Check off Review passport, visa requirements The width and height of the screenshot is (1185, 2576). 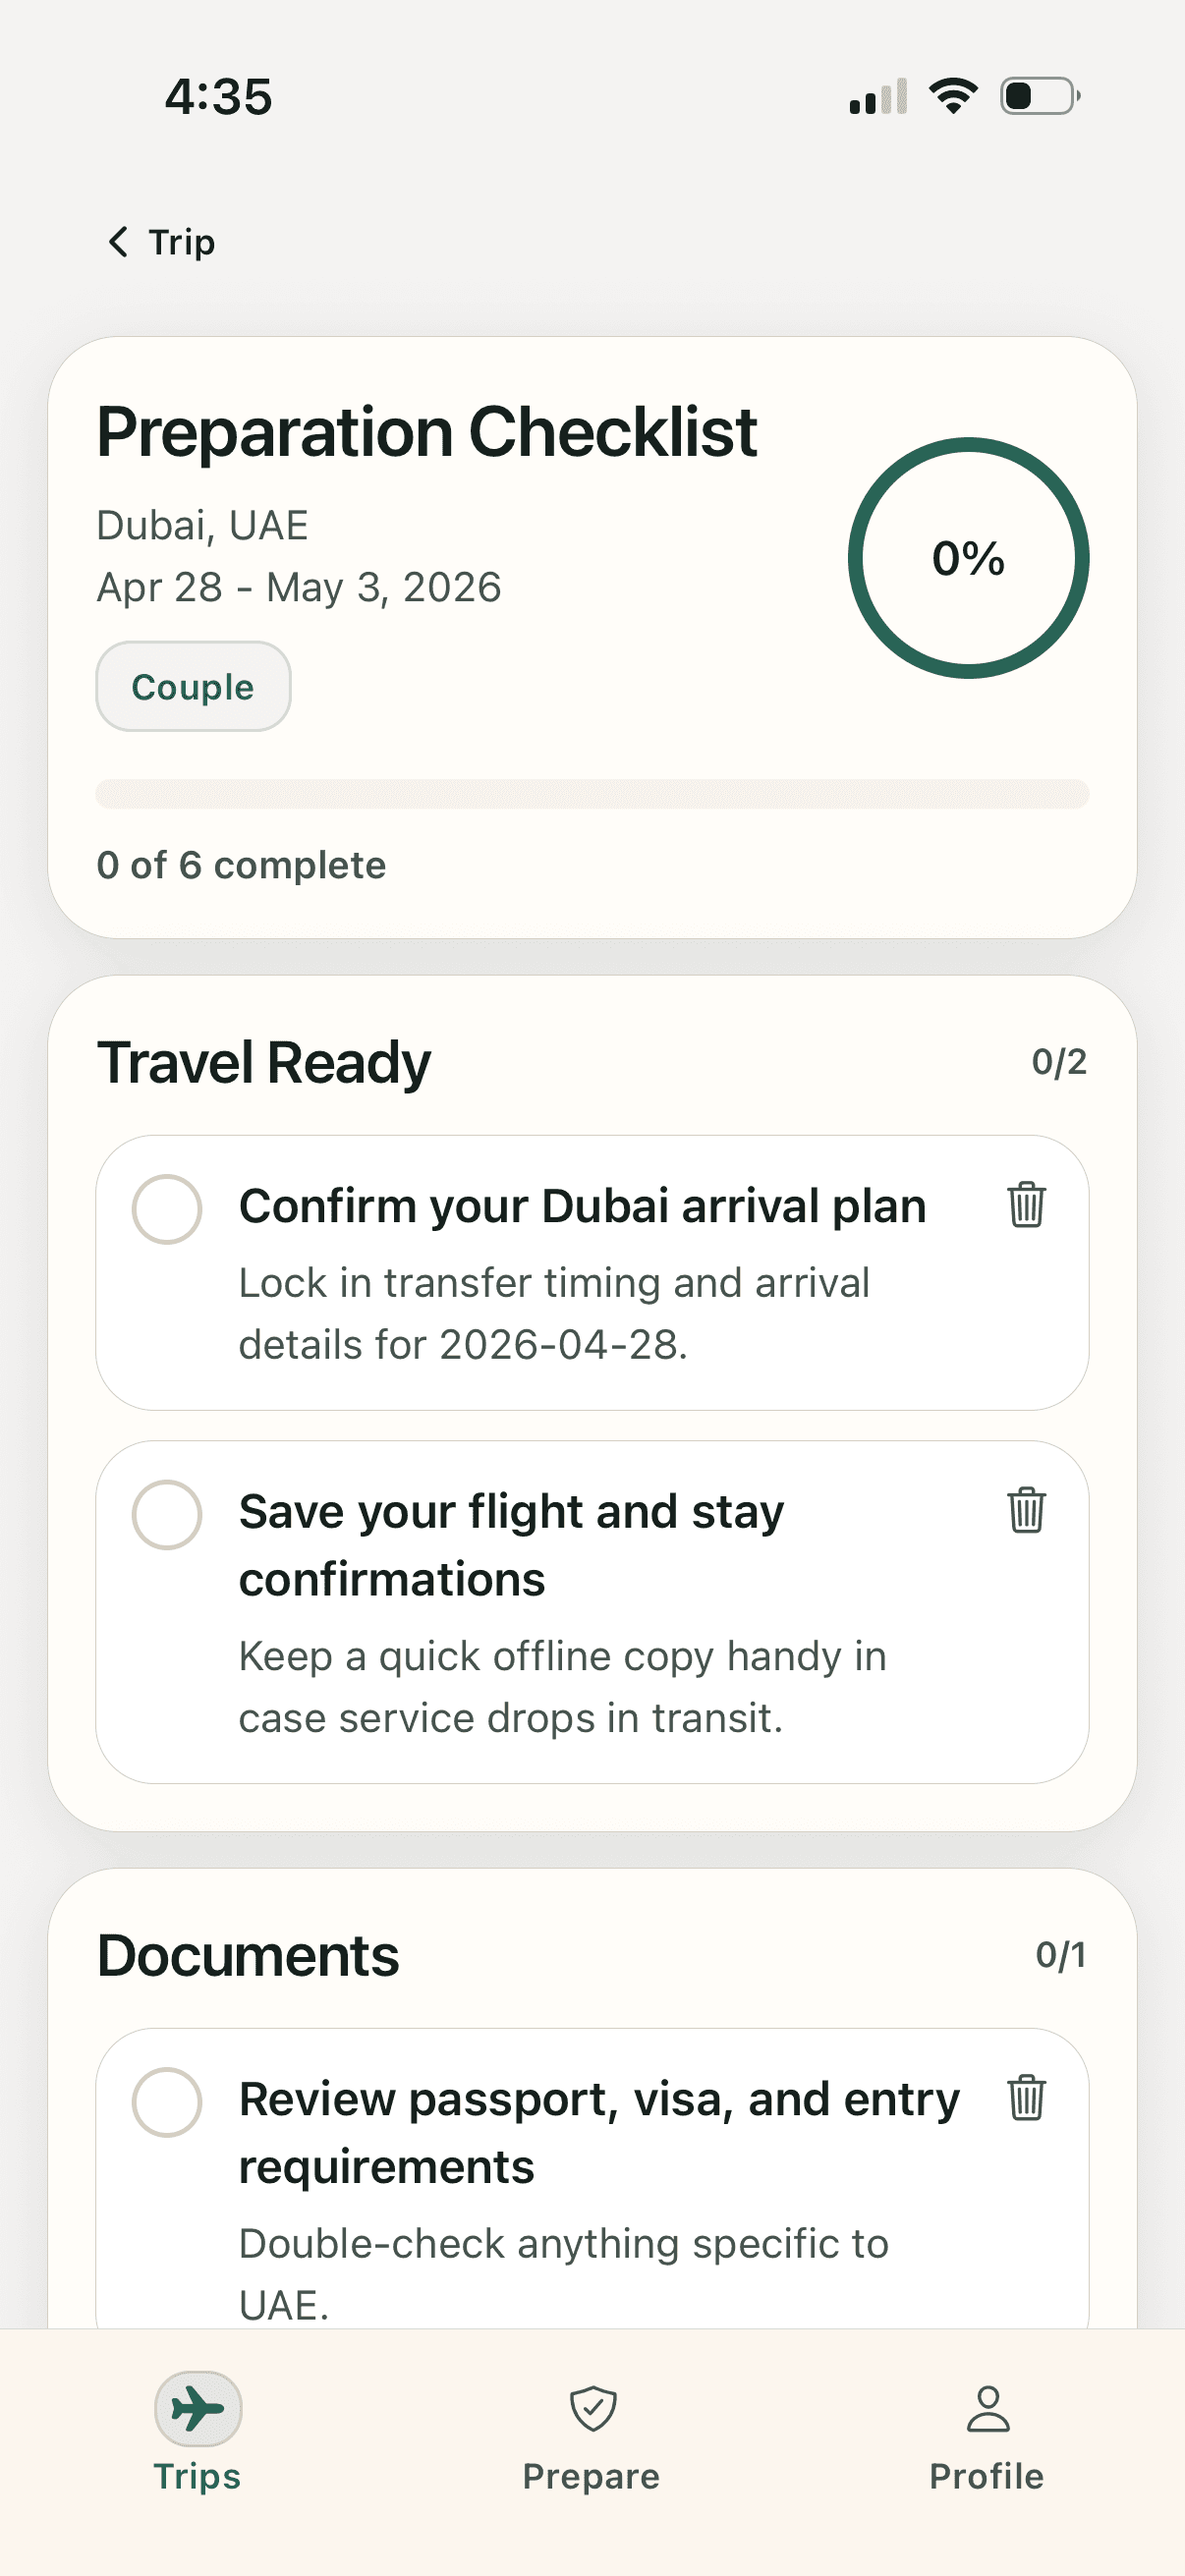[167, 2102]
